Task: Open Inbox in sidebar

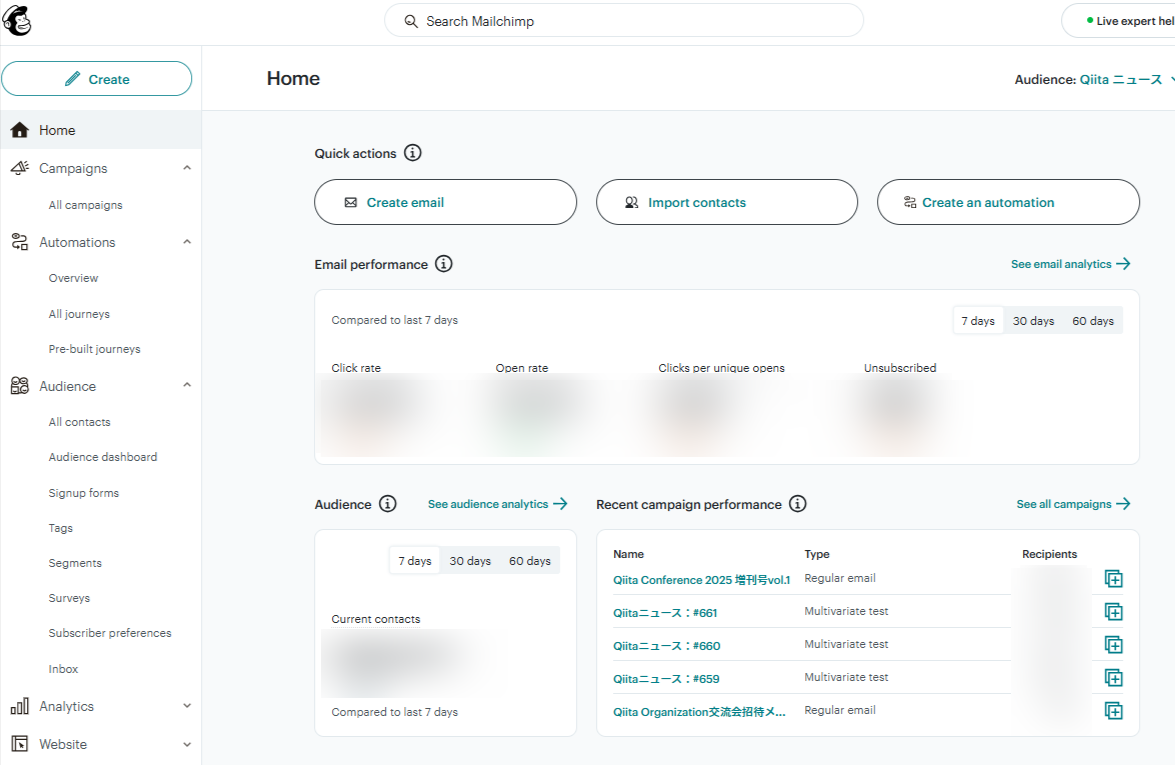Action: (x=63, y=669)
